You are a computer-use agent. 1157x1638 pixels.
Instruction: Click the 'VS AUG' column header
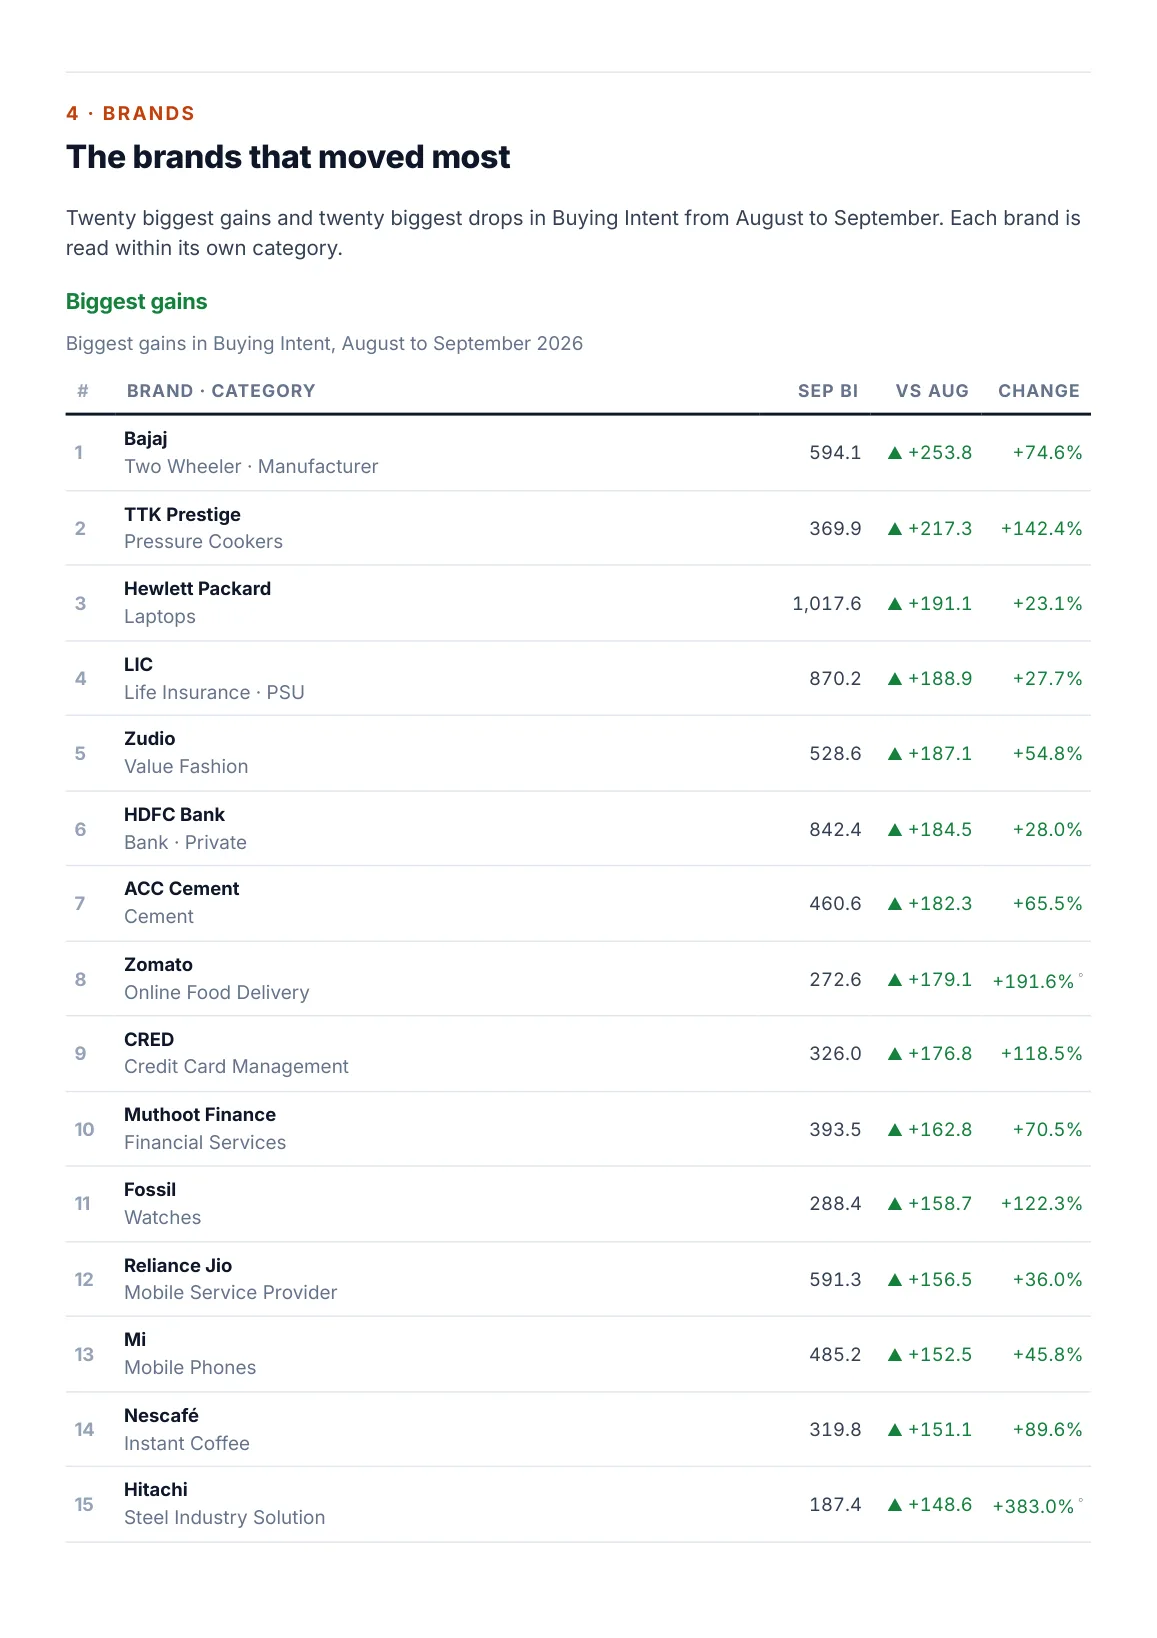point(932,391)
